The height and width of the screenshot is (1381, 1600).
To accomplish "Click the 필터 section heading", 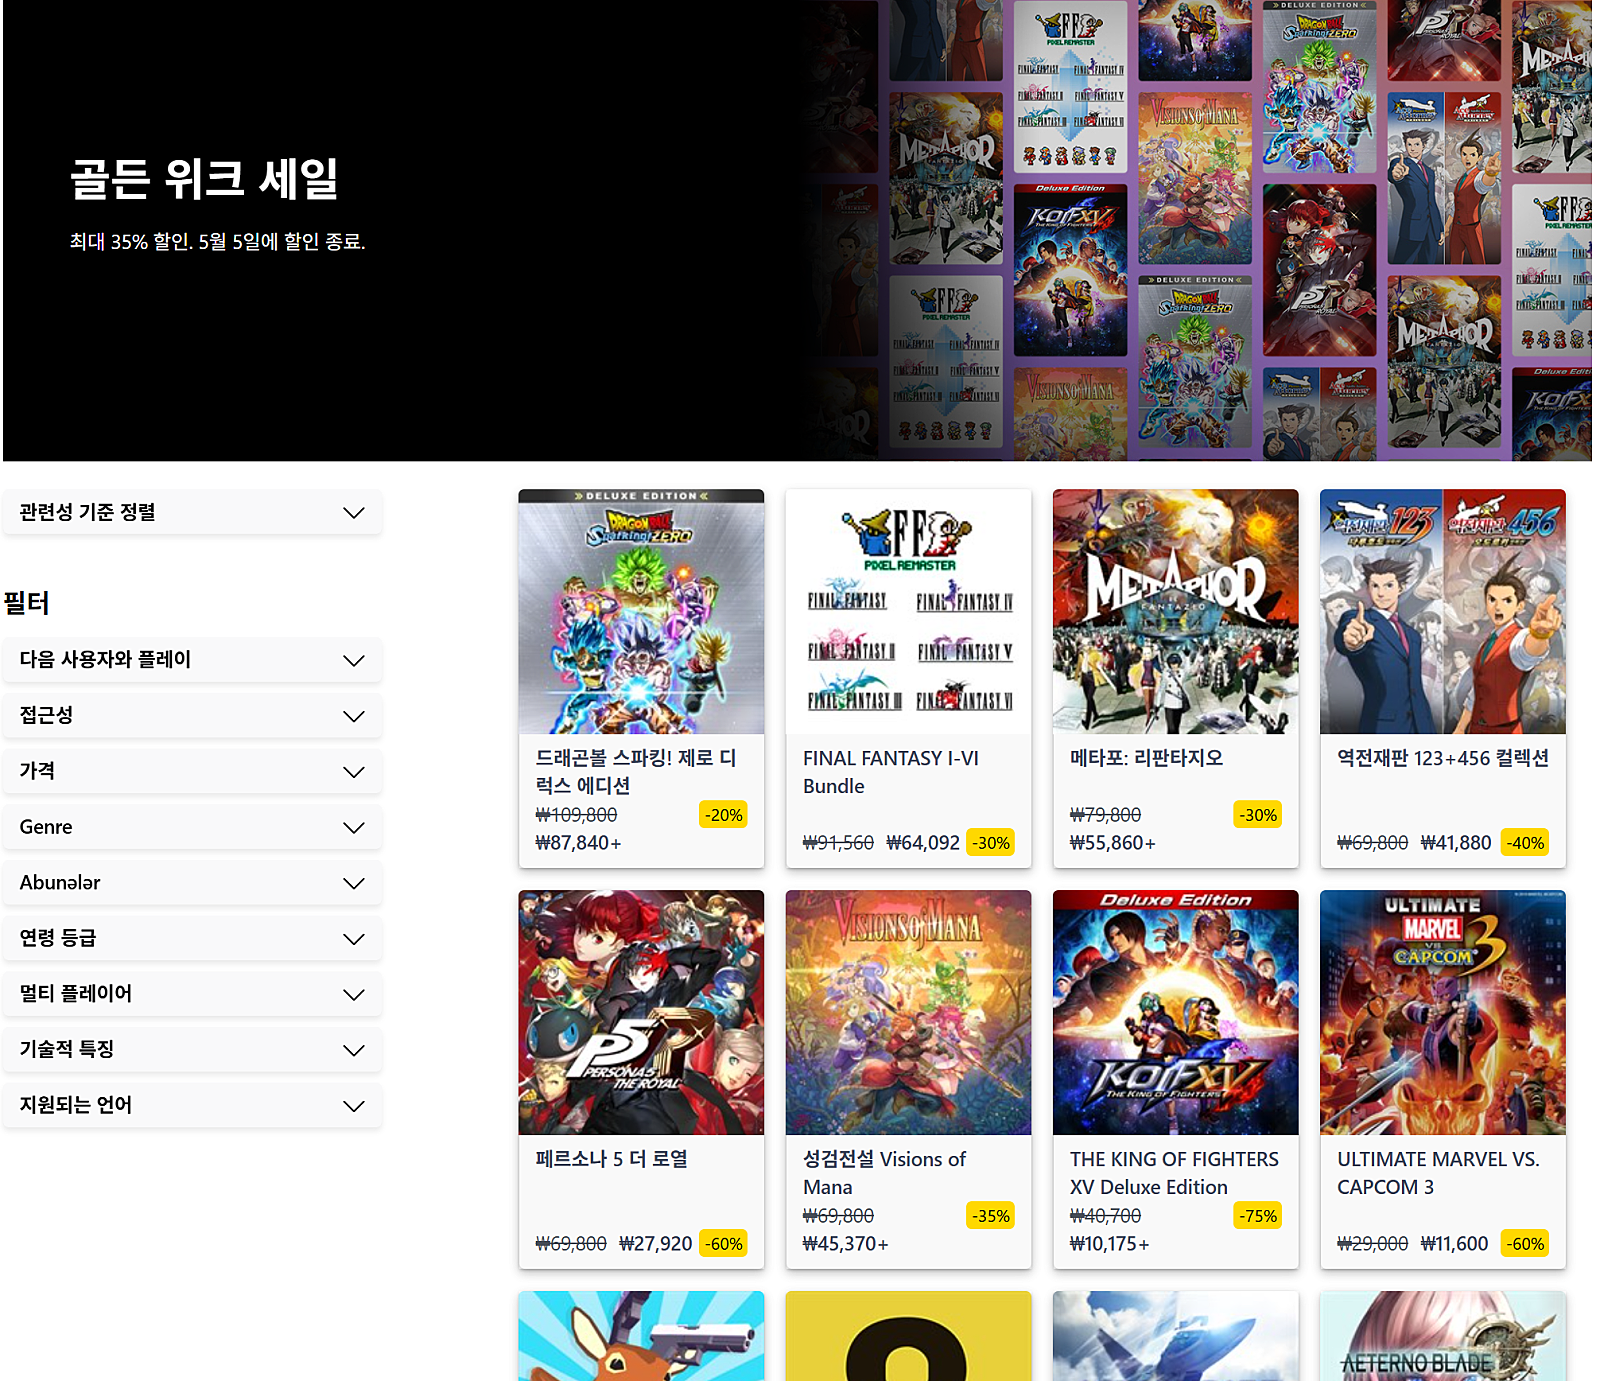I will [x=27, y=603].
